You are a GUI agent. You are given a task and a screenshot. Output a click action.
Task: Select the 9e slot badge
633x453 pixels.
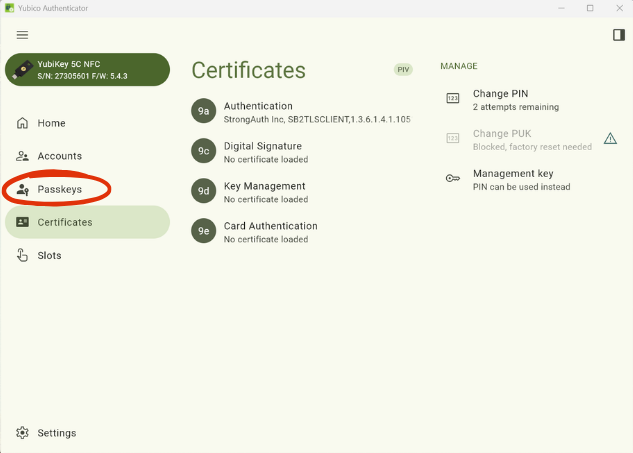203,231
